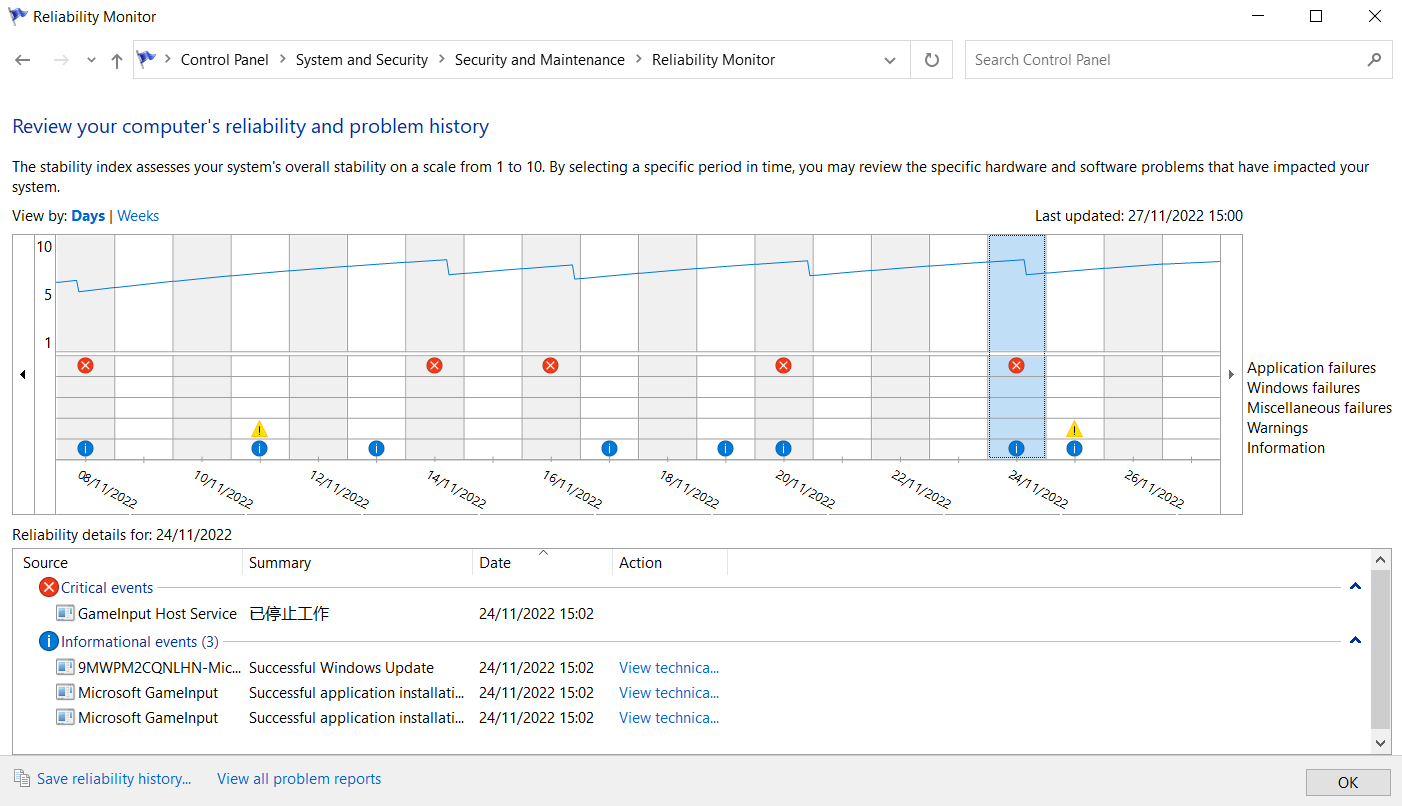Click the critical error icon on 08/11/2022
This screenshot has width=1402, height=806.
(x=85, y=366)
